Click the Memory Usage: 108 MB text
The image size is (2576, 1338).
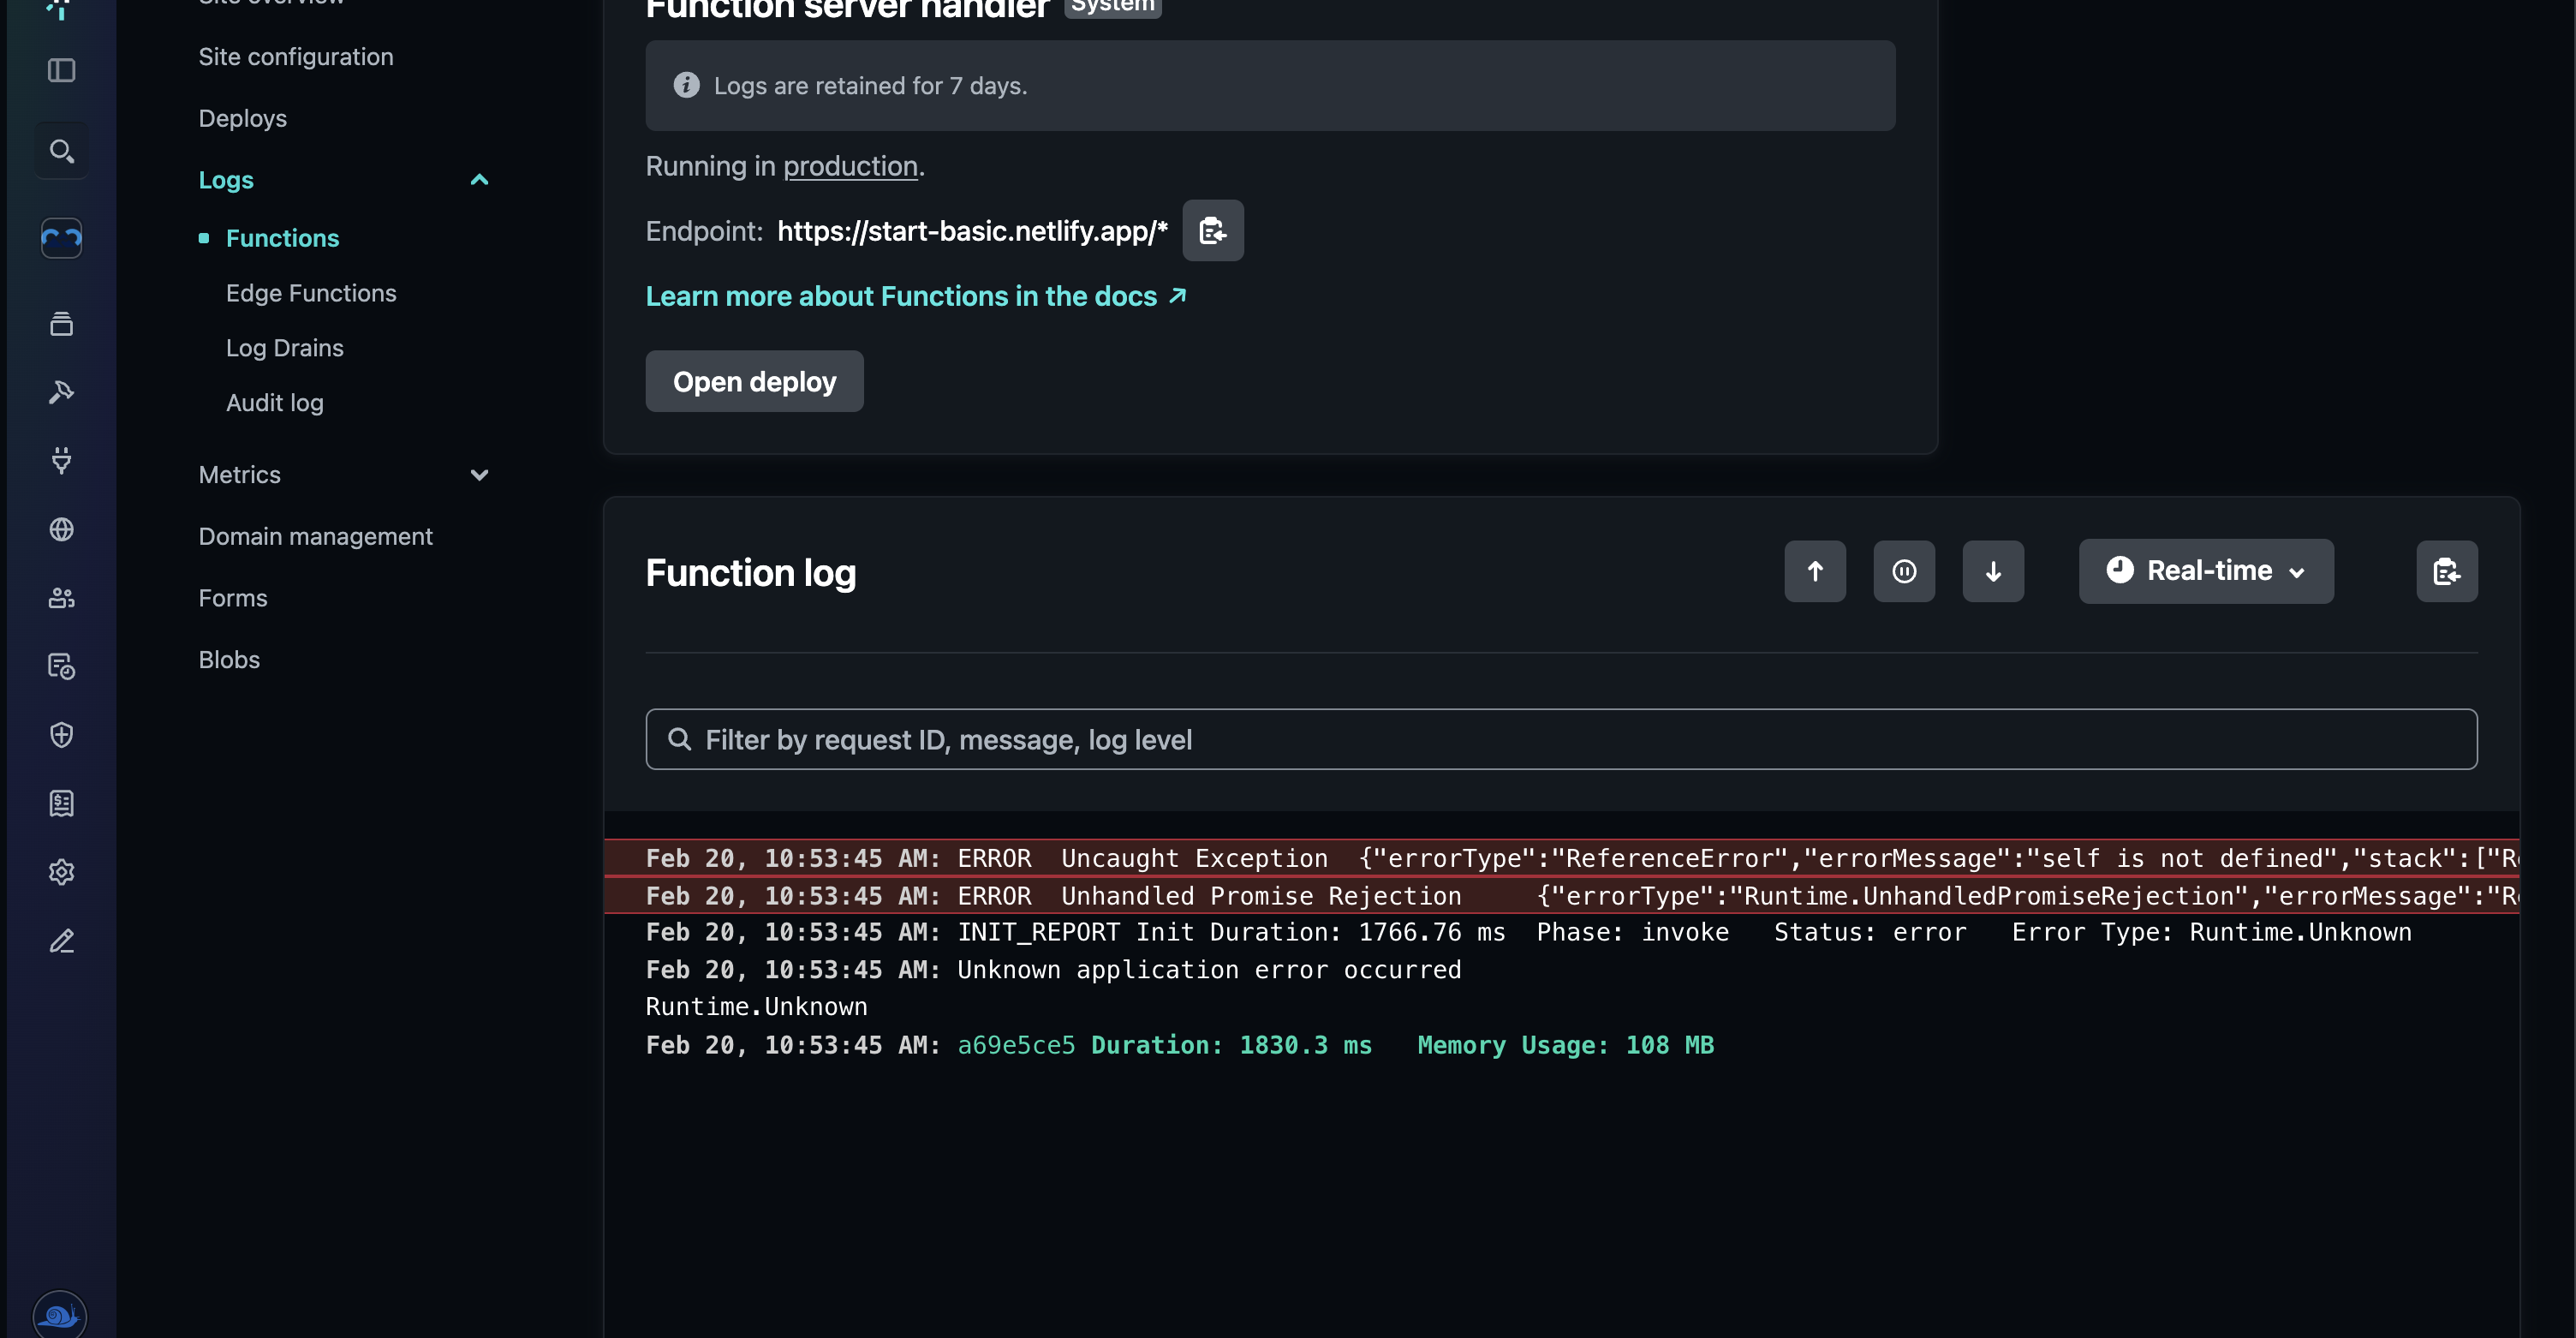coord(1566,1045)
